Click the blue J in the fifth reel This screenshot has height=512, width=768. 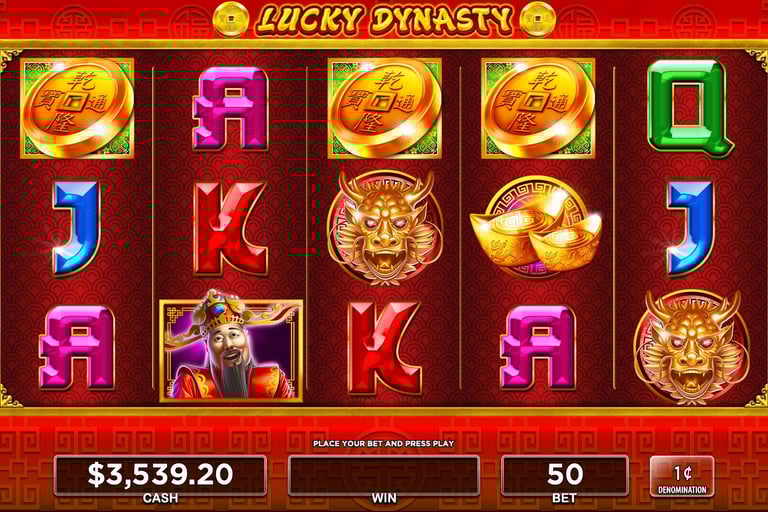pyautogui.click(x=690, y=228)
